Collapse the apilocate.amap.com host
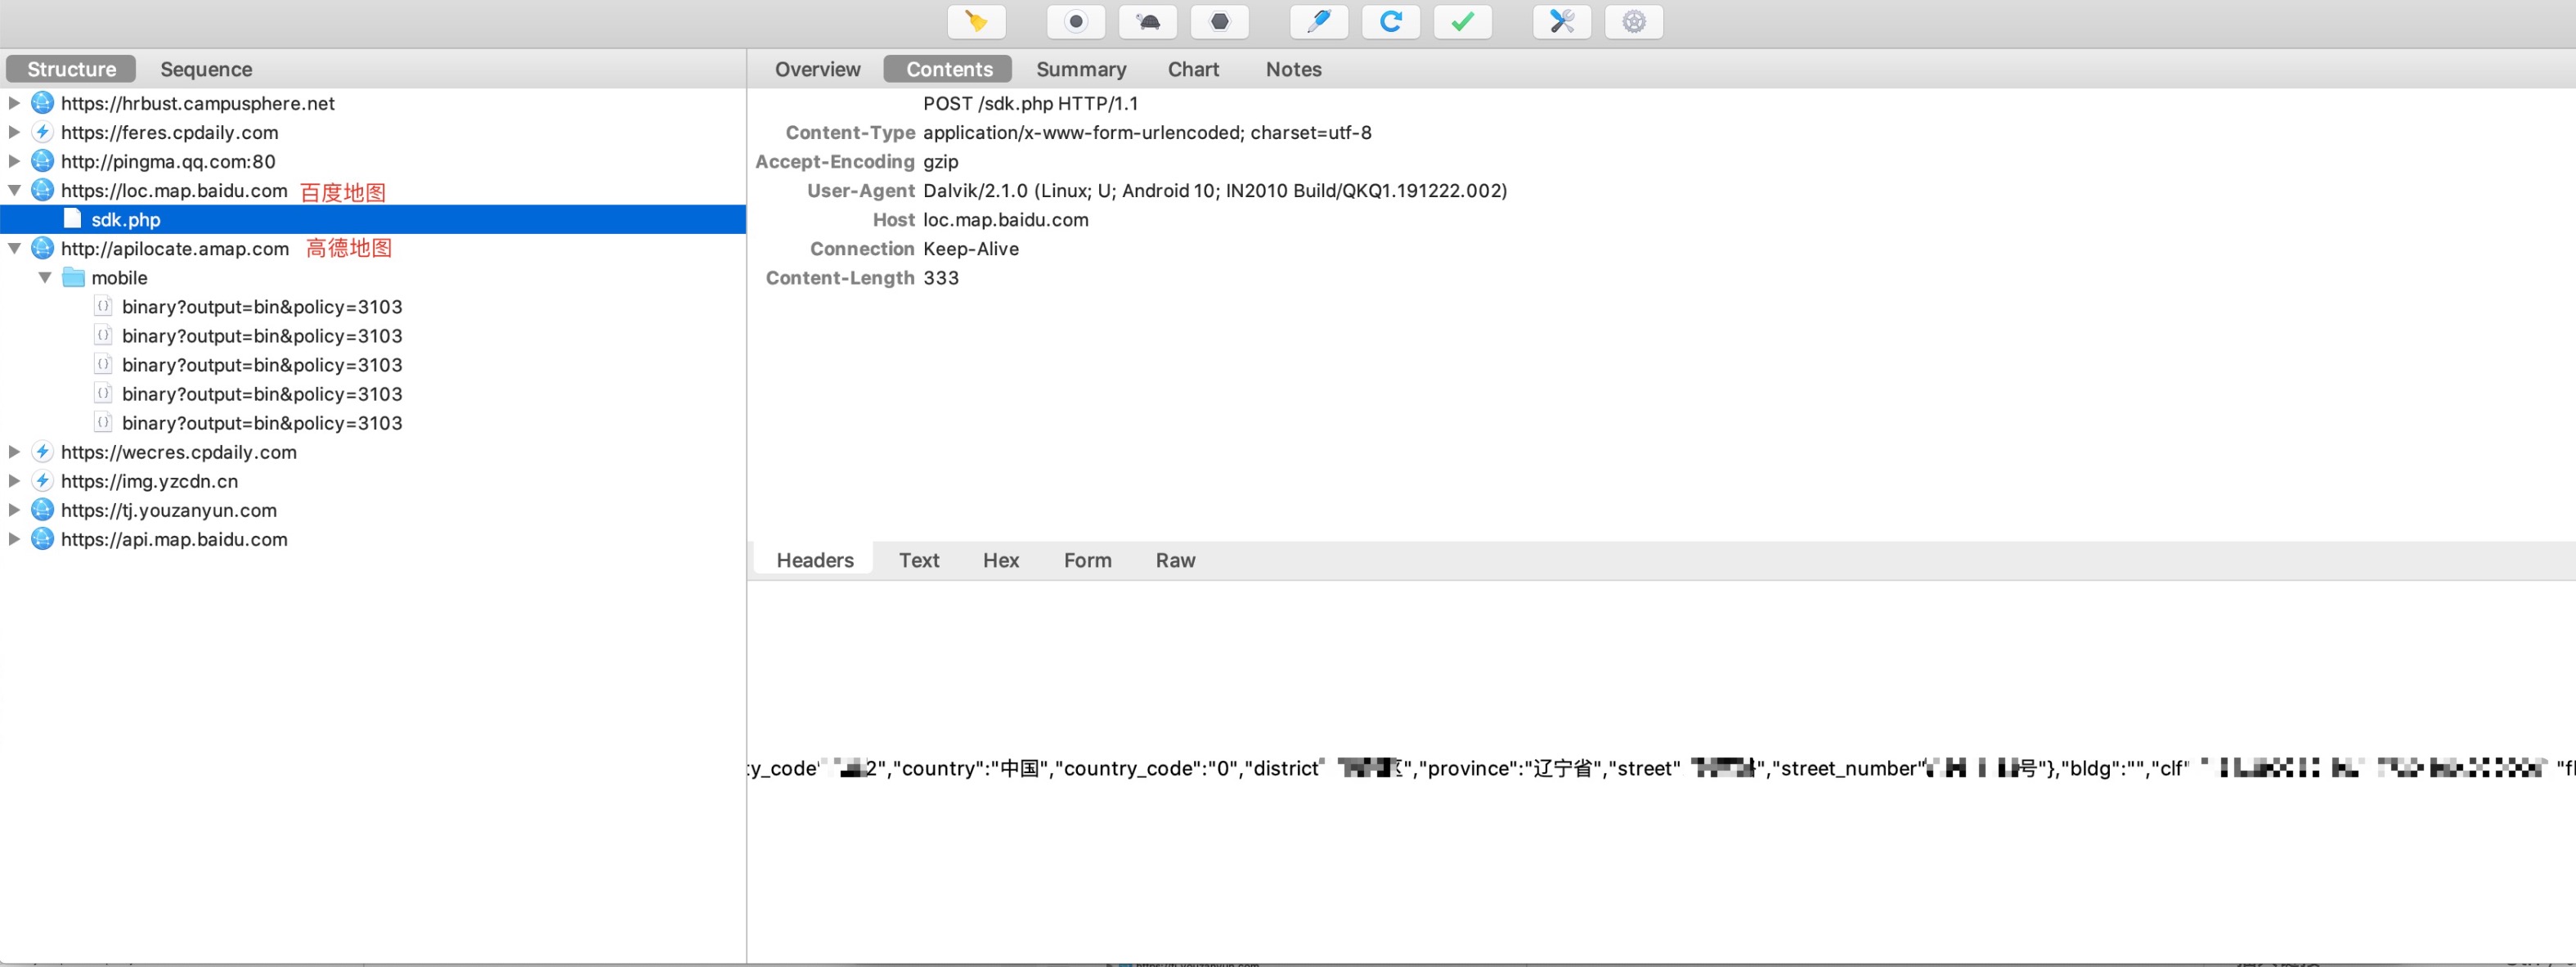 (x=14, y=248)
